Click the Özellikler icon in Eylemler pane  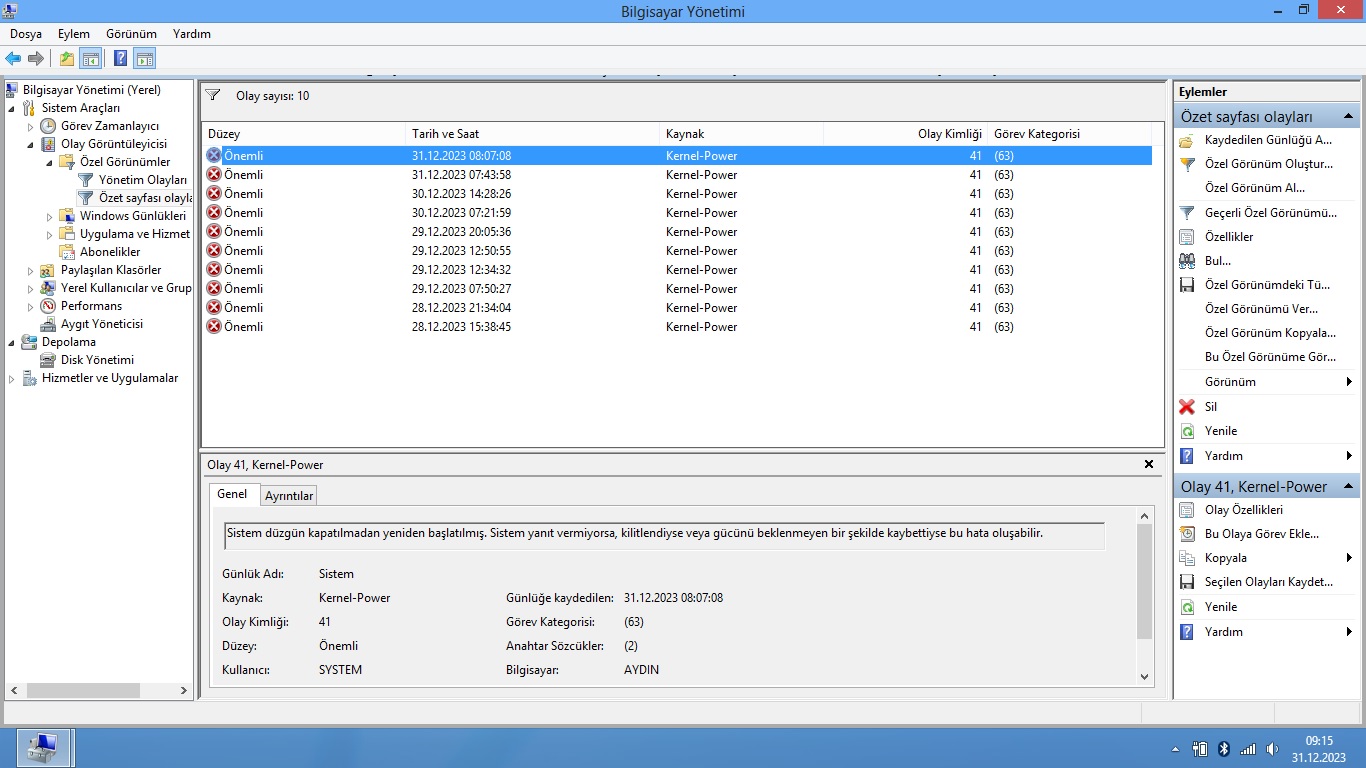click(x=1187, y=237)
